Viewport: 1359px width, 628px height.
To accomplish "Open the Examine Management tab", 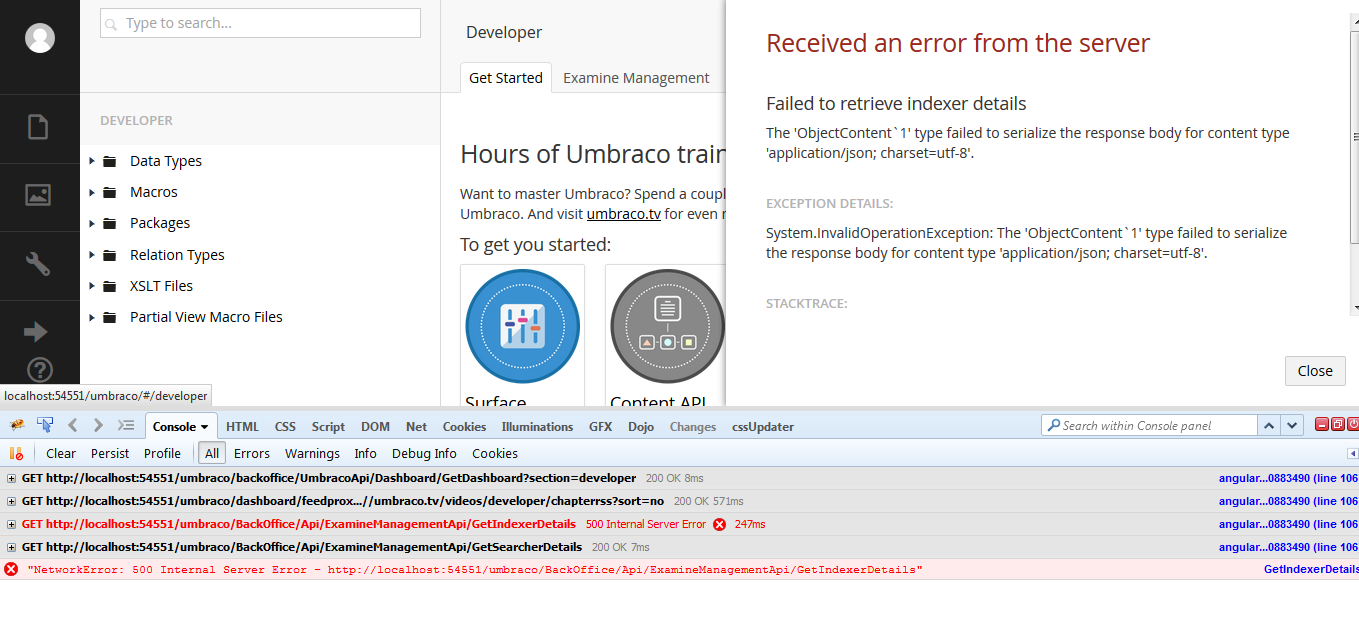I will (x=636, y=78).
